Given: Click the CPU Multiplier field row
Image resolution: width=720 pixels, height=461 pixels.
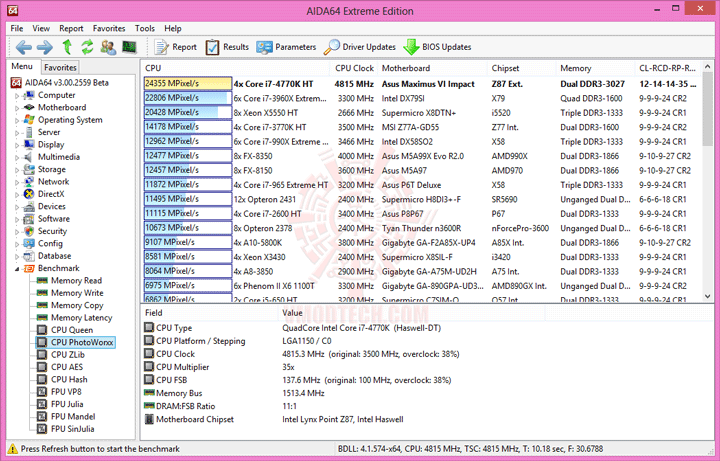Looking at the screenshot, I should 427,367.
